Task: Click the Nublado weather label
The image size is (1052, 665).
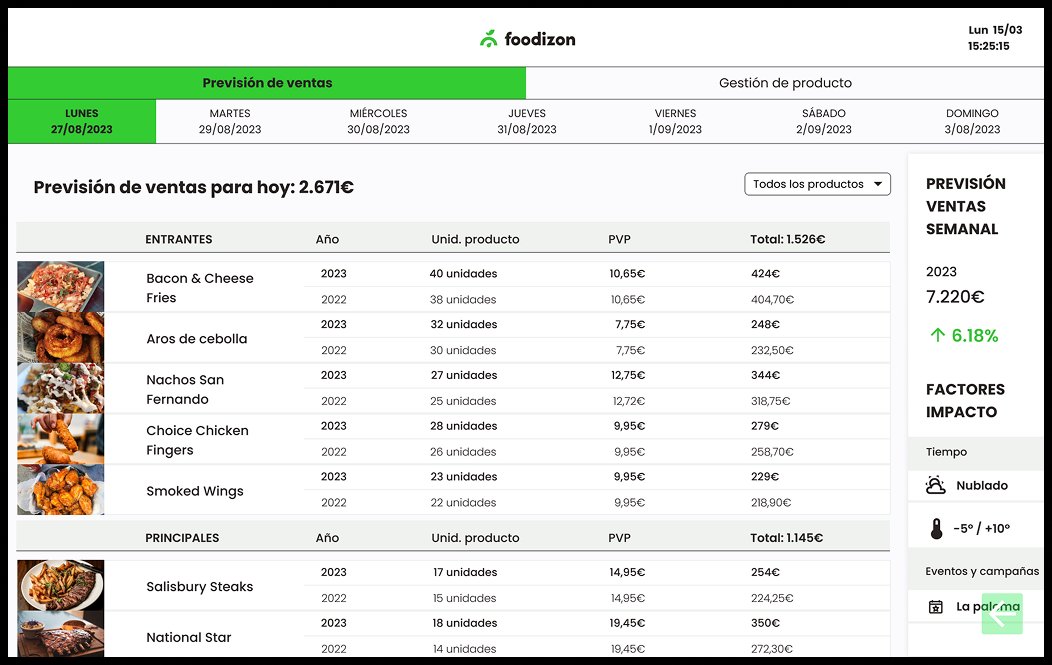Action: (x=982, y=485)
